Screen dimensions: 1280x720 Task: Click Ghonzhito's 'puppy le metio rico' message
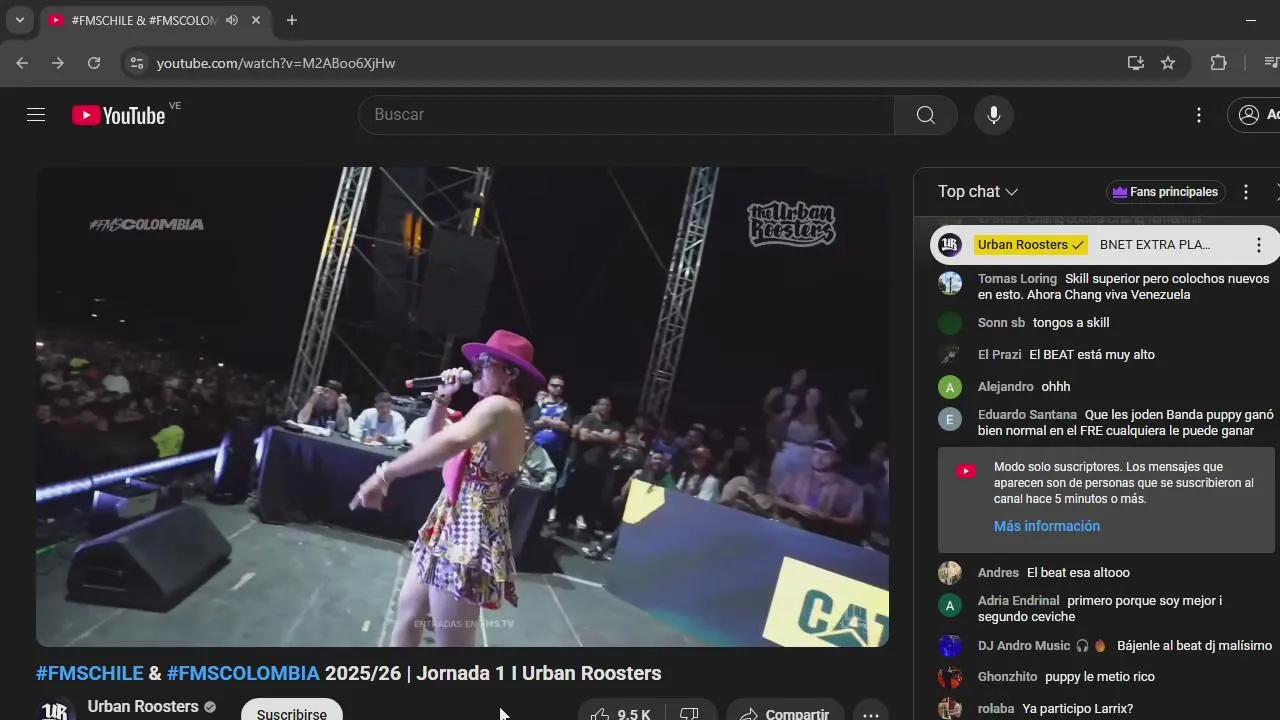[x=1100, y=677]
